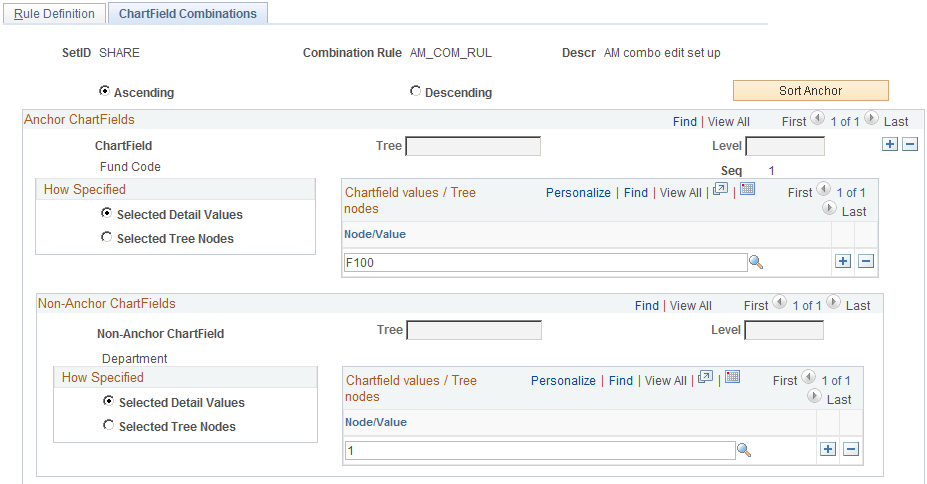
Task: Click the Non-Anchor Level field
Action: [784, 330]
